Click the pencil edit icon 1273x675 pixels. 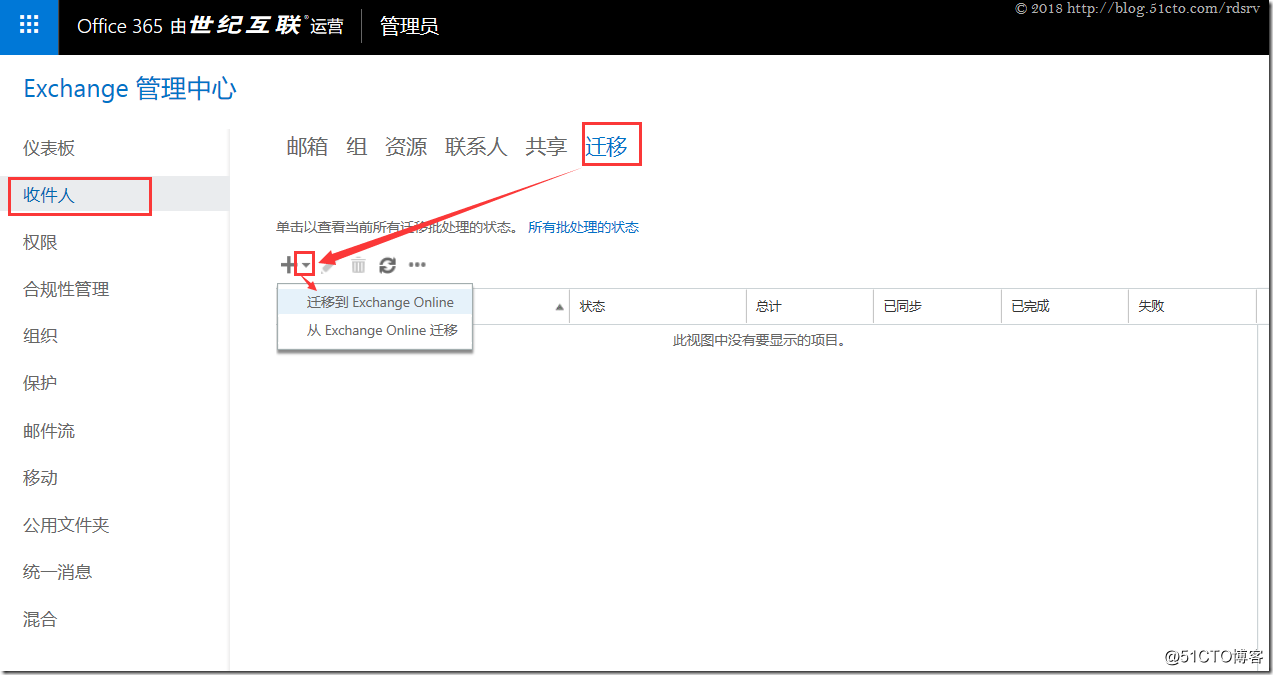(x=329, y=265)
